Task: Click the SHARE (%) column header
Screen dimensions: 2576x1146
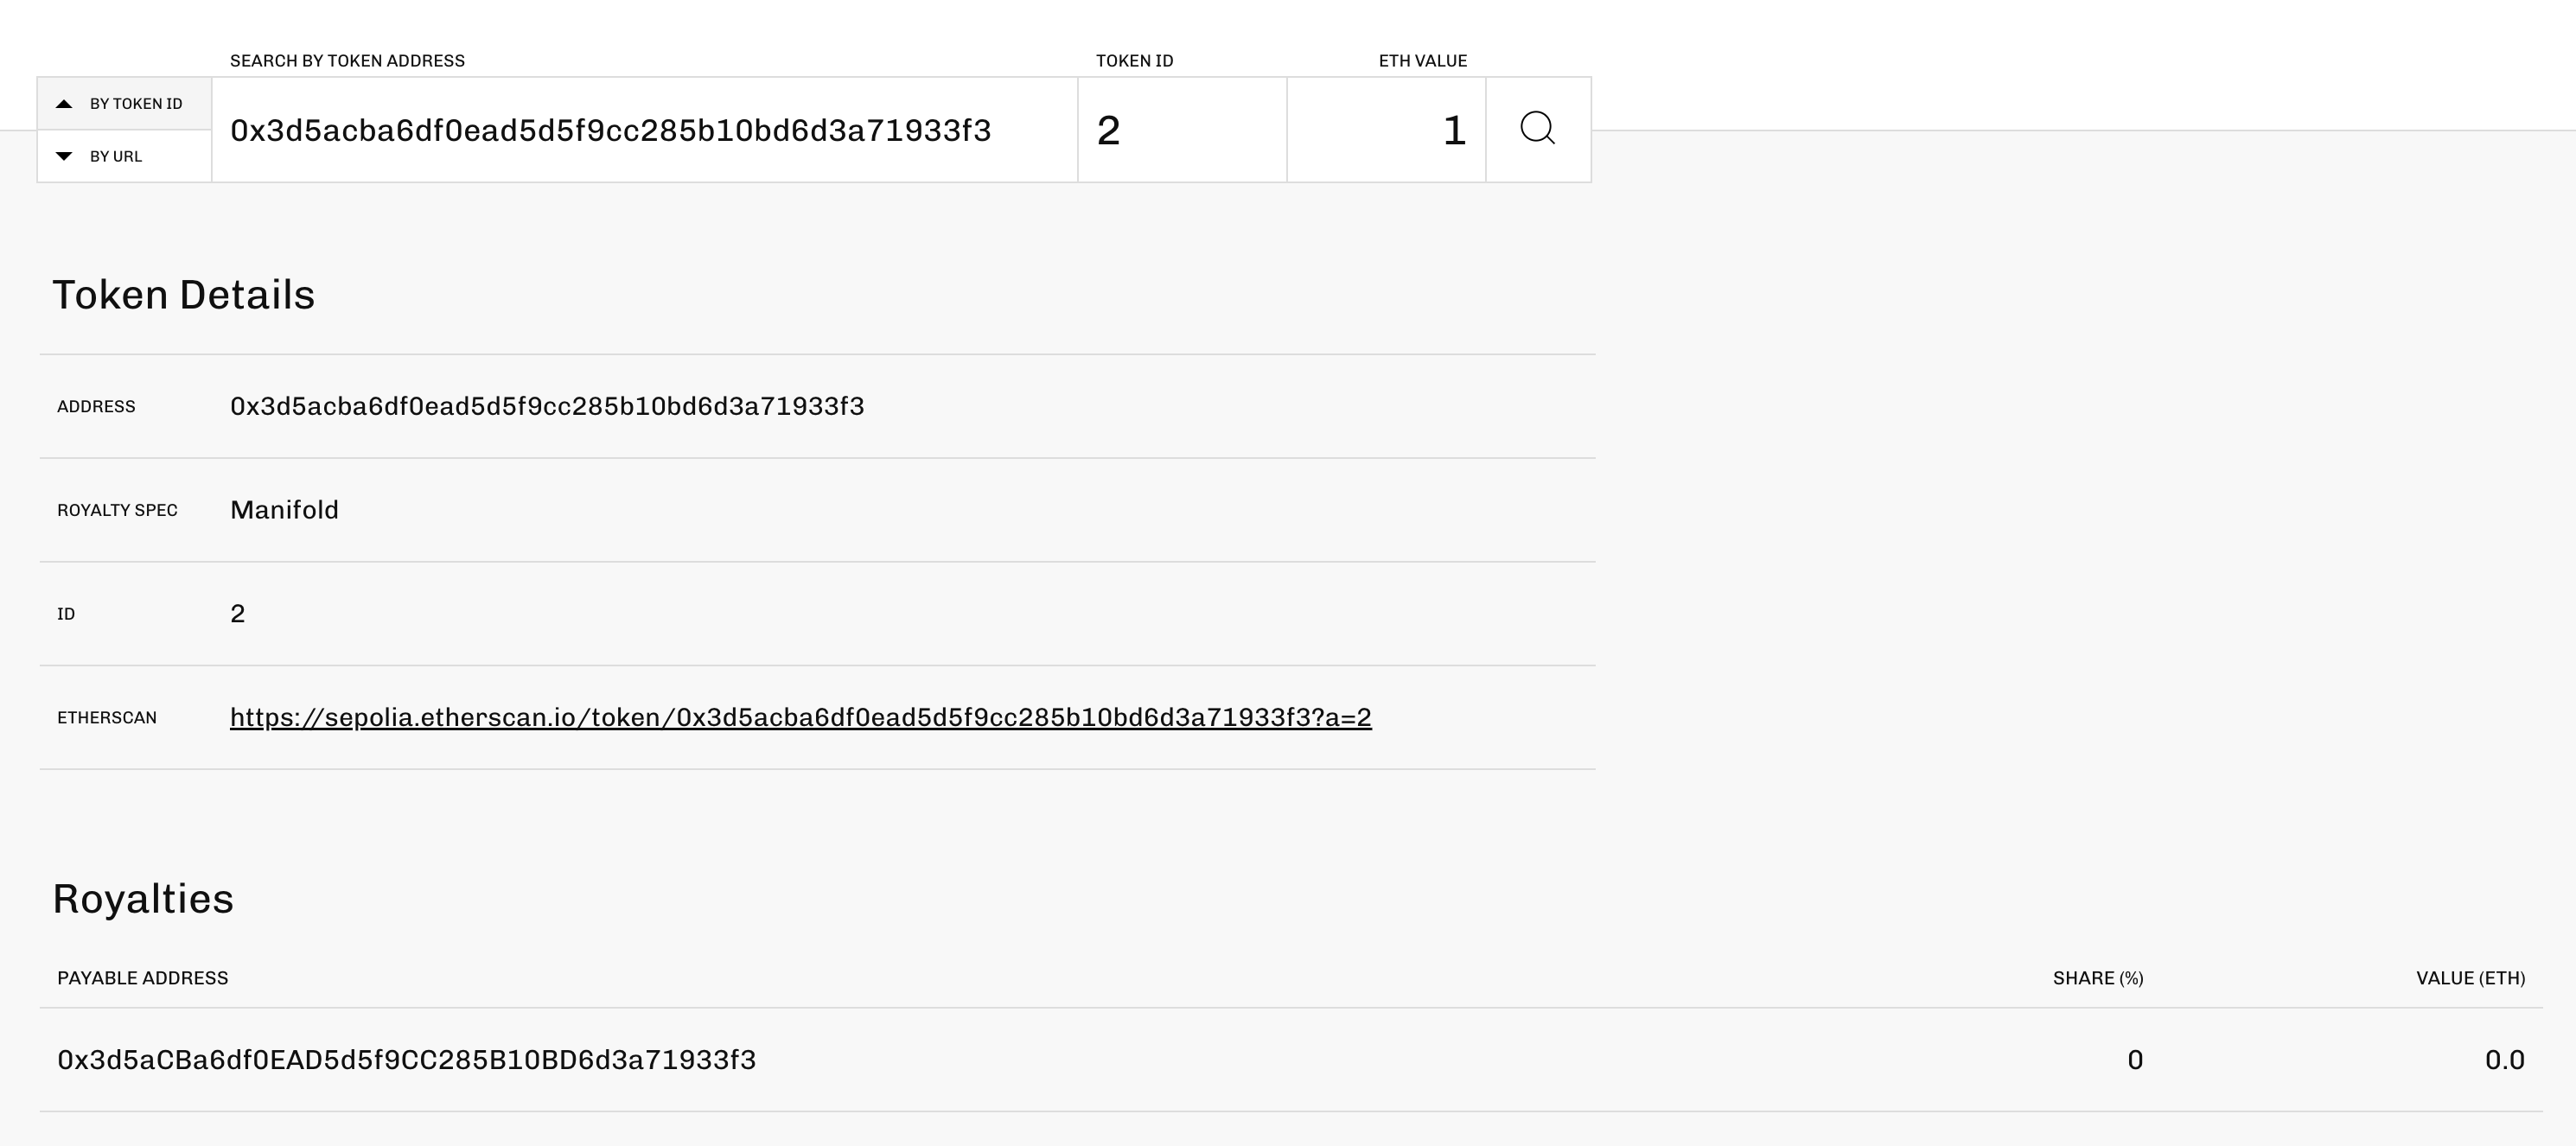Action: pyautogui.click(x=2097, y=978)
